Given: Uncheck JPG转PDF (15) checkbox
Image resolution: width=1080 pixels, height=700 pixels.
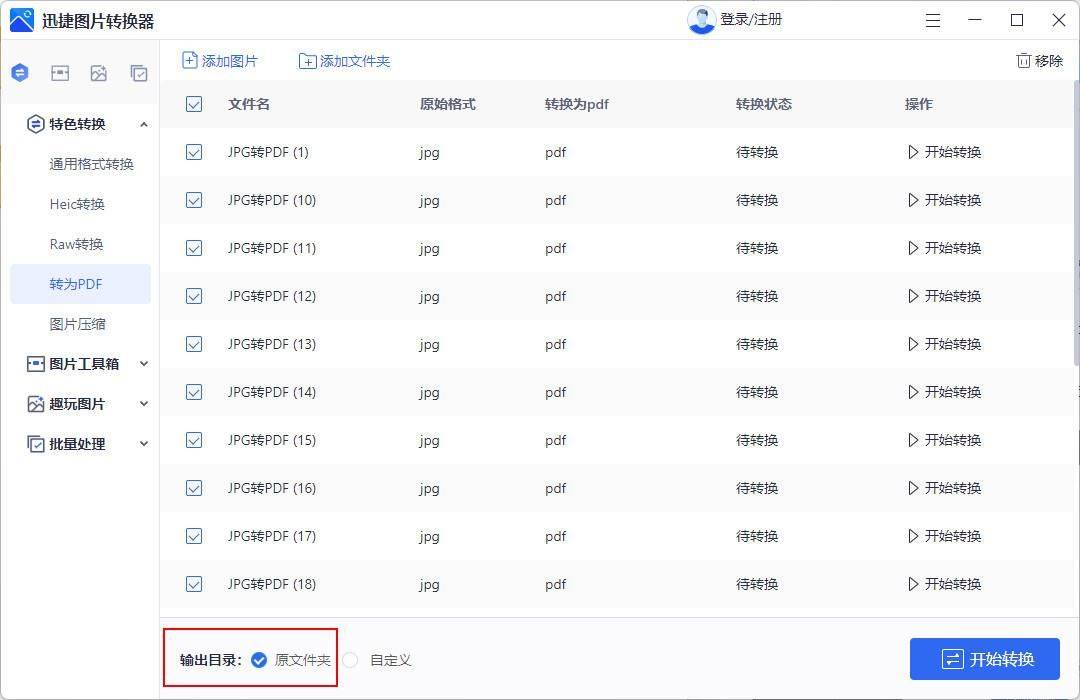Looking at the screenshot, I should 194,440.
